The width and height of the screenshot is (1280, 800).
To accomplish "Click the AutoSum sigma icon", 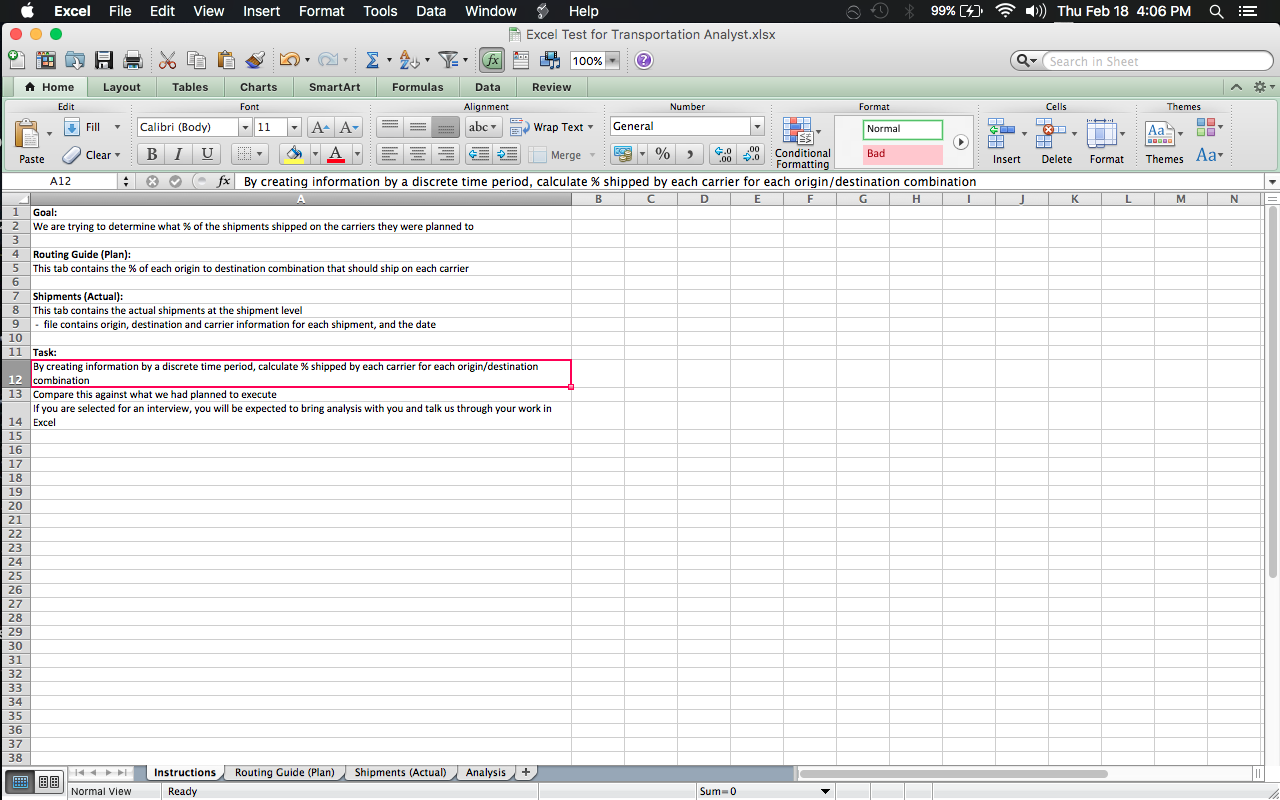I will [x=372, y=60].
